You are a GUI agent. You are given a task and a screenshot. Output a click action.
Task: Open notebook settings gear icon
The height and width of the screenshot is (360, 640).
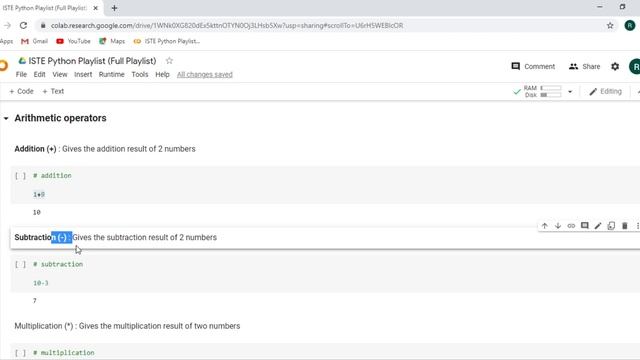615,66
